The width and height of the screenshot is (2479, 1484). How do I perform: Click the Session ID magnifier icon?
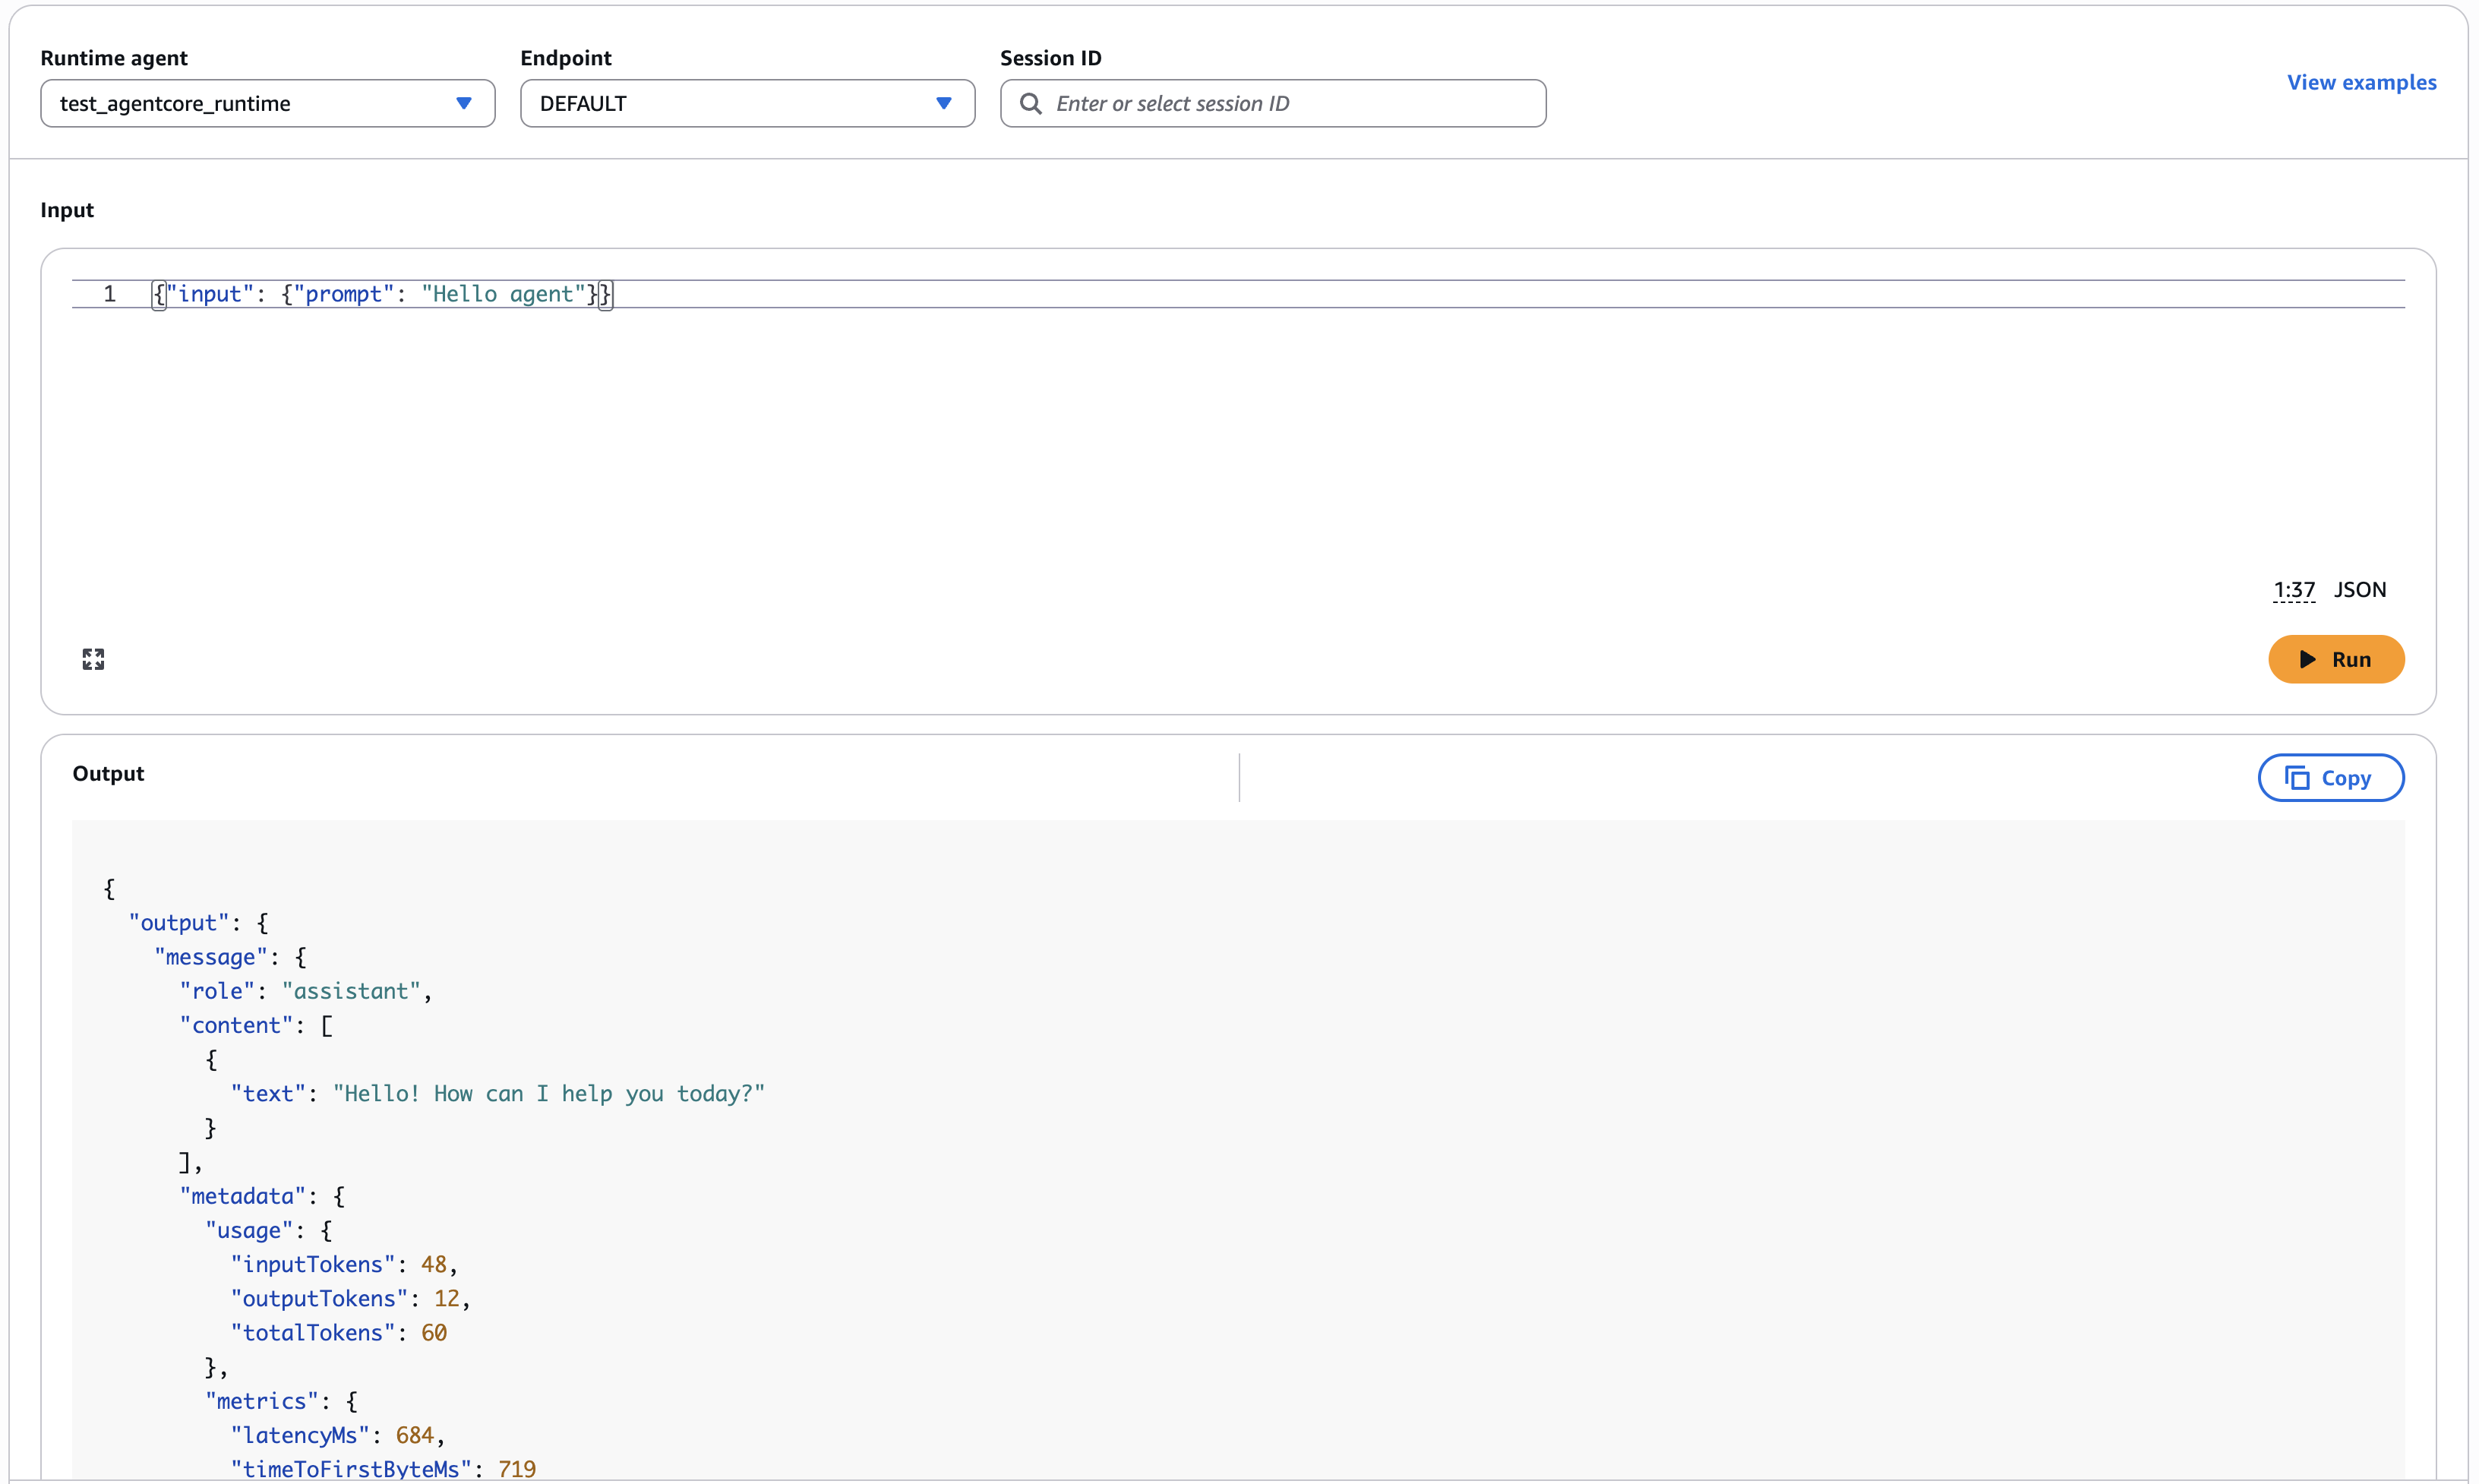click(1030, 103)
